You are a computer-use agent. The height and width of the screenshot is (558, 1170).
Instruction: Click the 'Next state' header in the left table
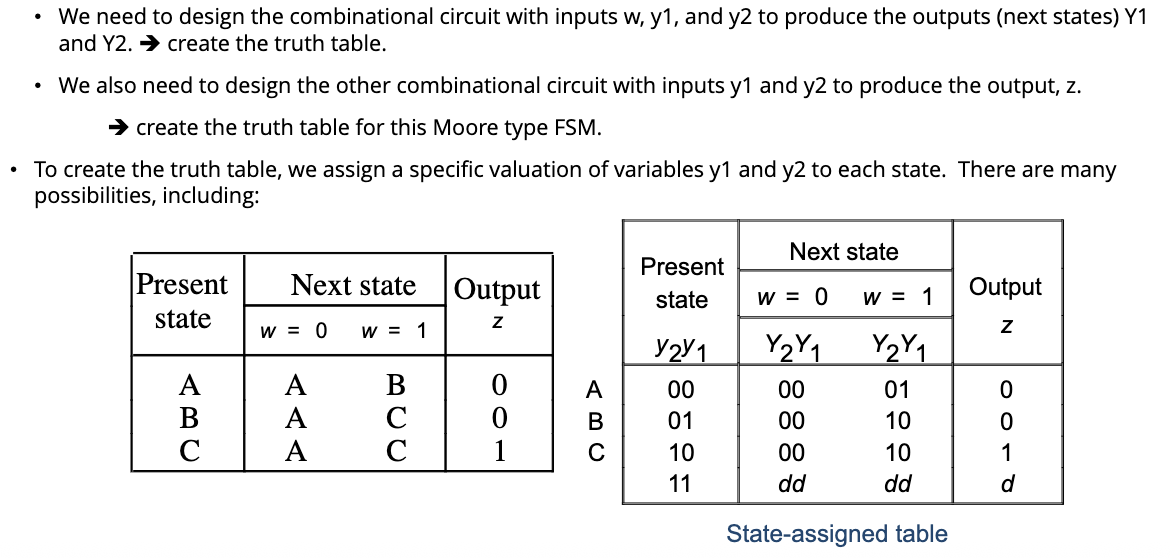pyautogui.click(x=353, y=285)
